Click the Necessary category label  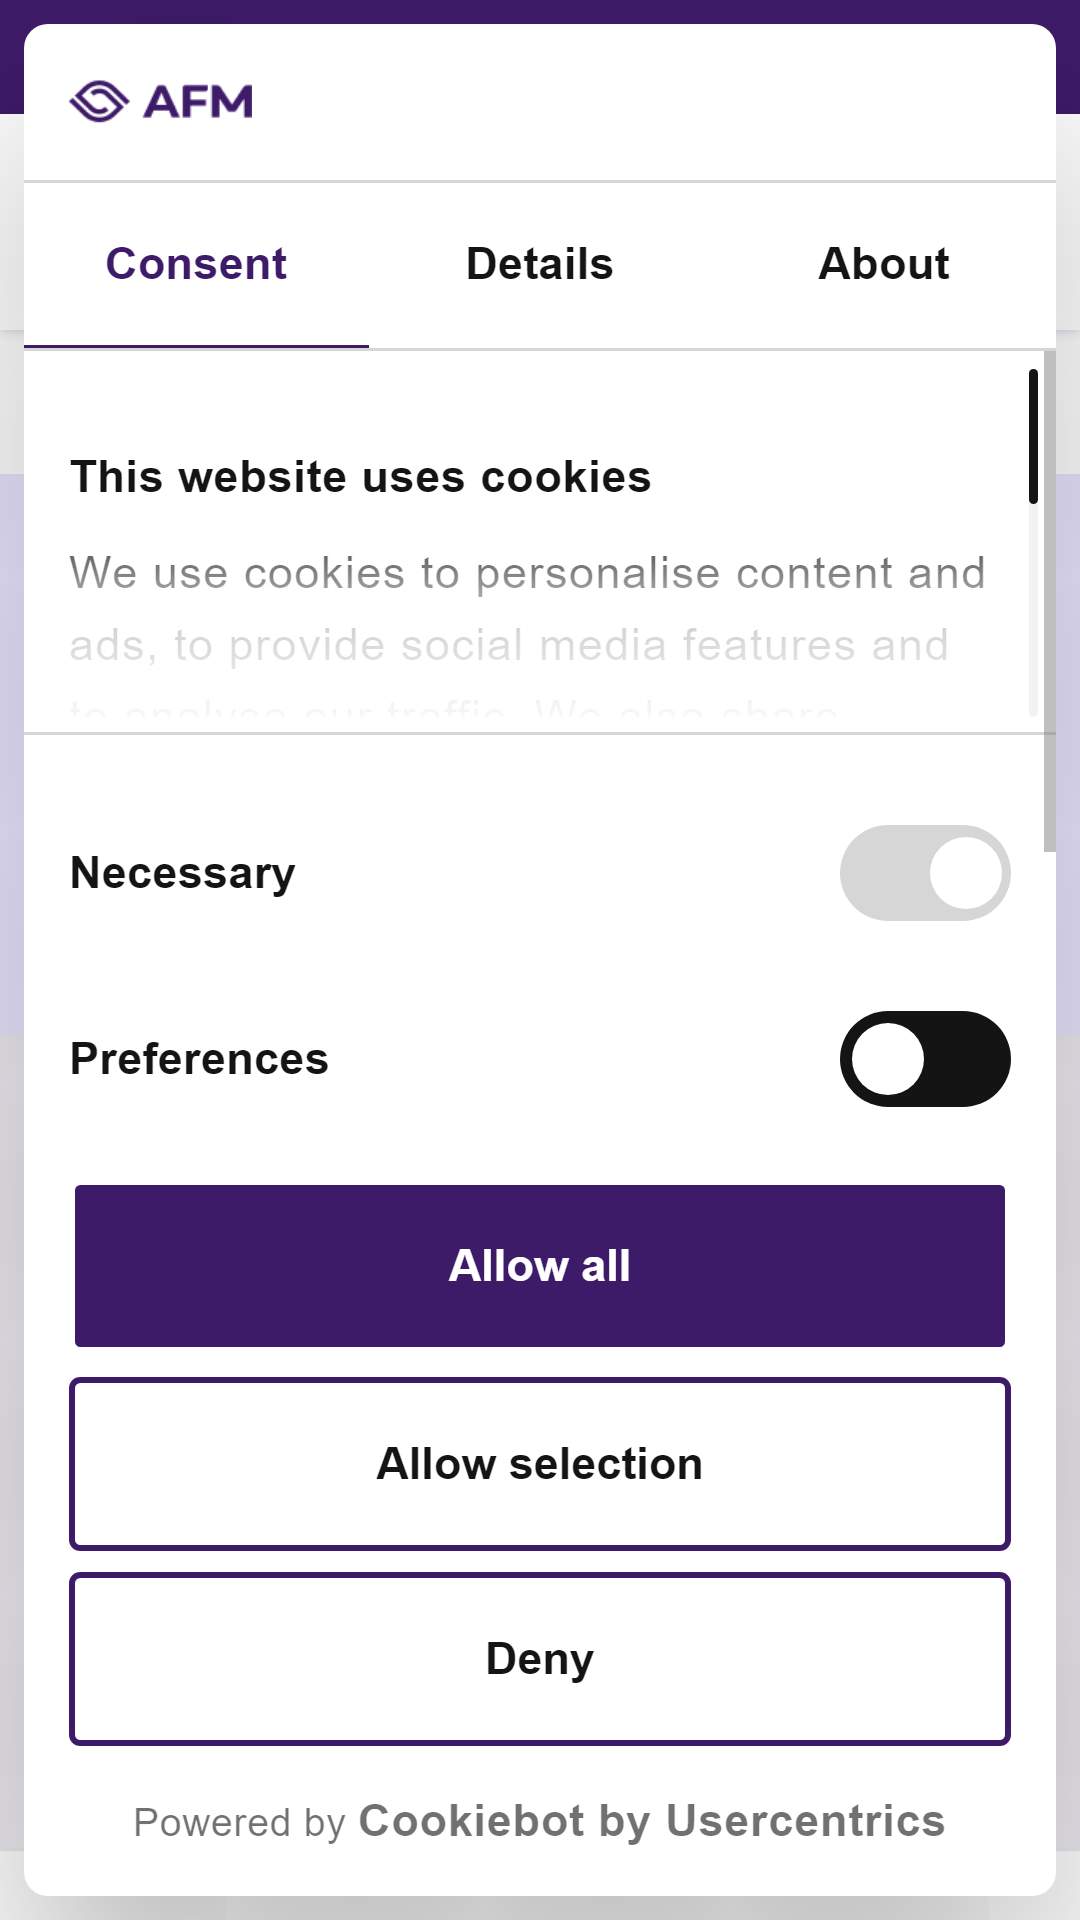coord(183,873)
